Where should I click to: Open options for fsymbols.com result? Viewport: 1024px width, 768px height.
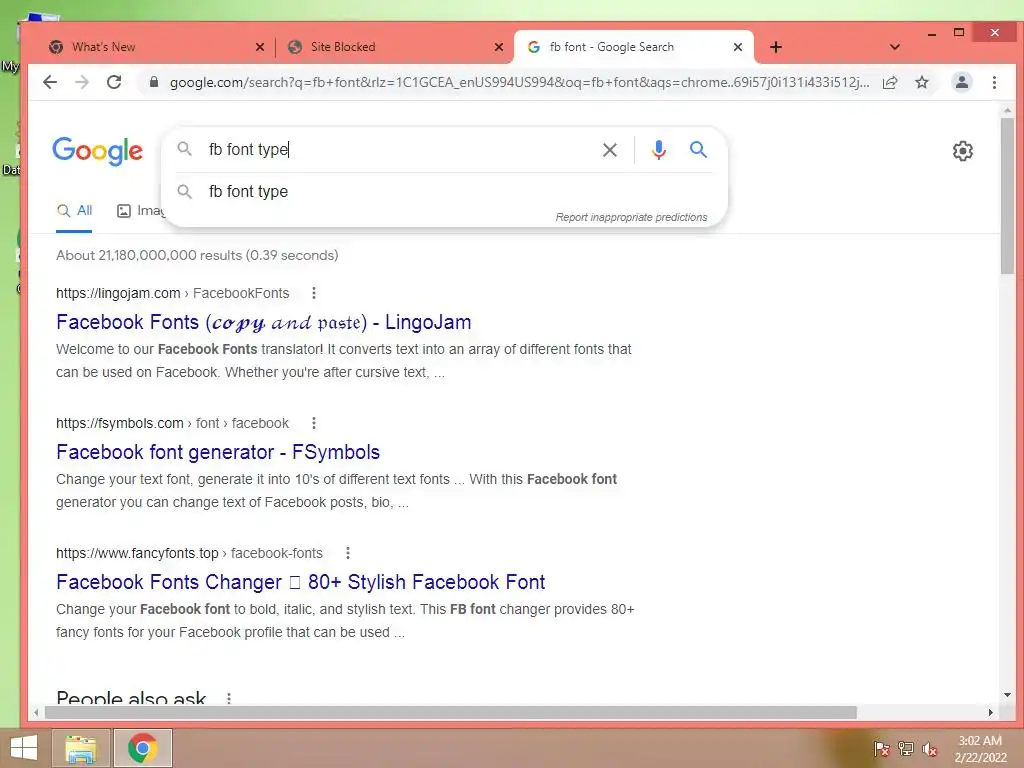pyautogui.click(x=314, y=423)
